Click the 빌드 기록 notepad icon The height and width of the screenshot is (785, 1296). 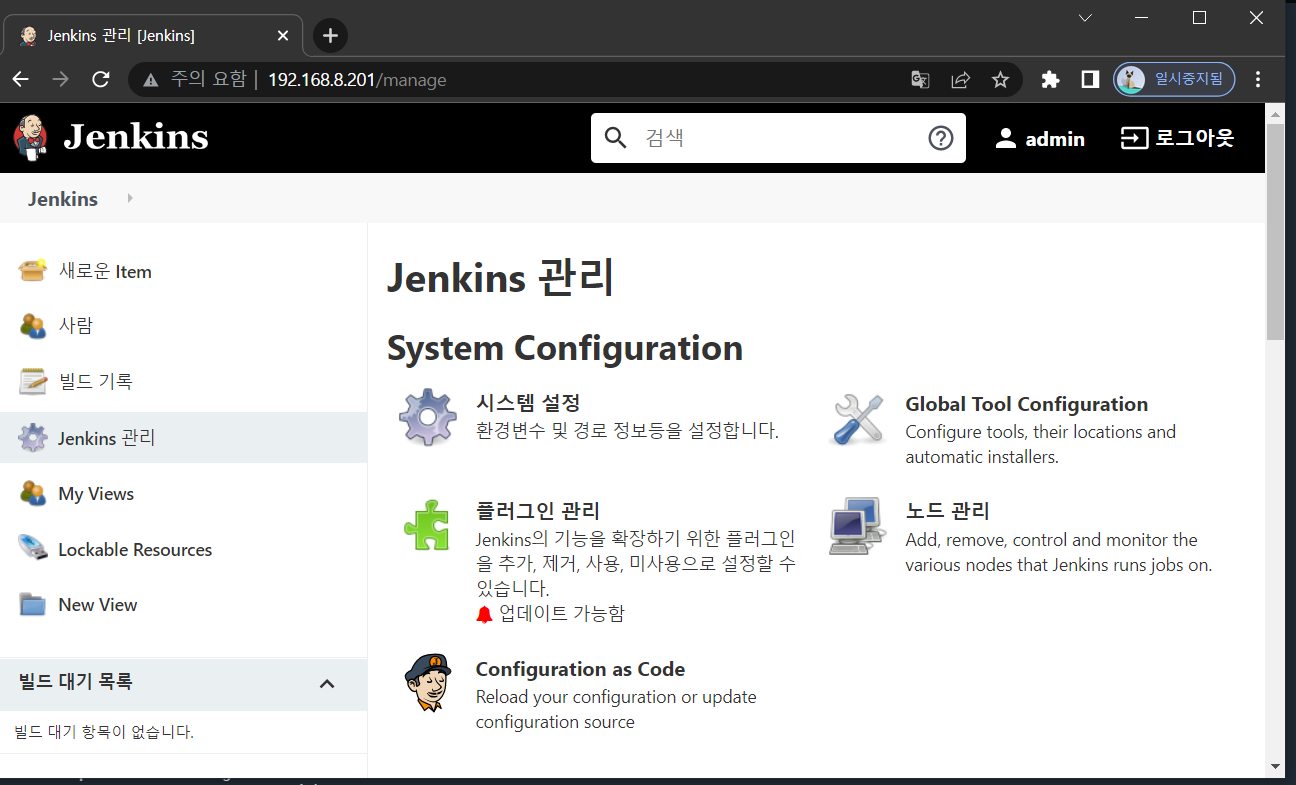tap(33, 381)
